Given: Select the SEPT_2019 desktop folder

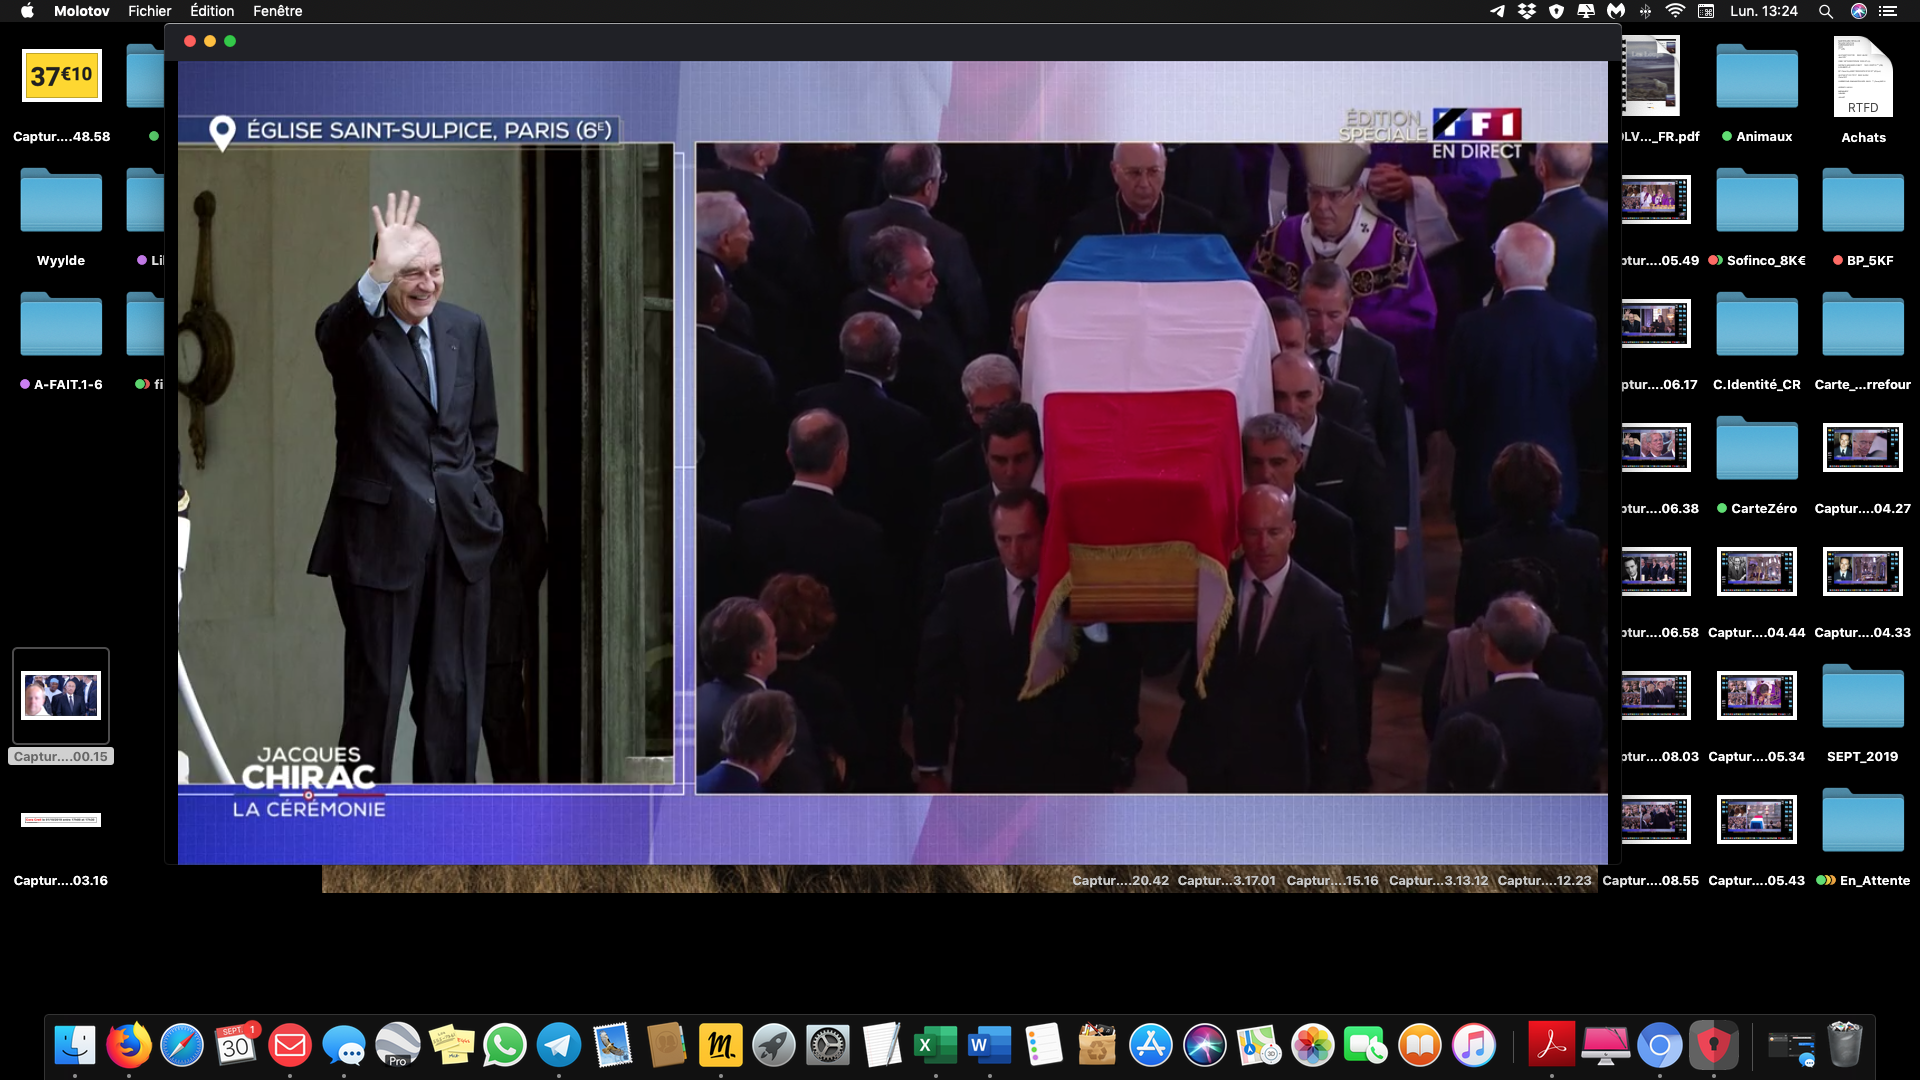Looking at the screenshot, I should point(1862,697).
